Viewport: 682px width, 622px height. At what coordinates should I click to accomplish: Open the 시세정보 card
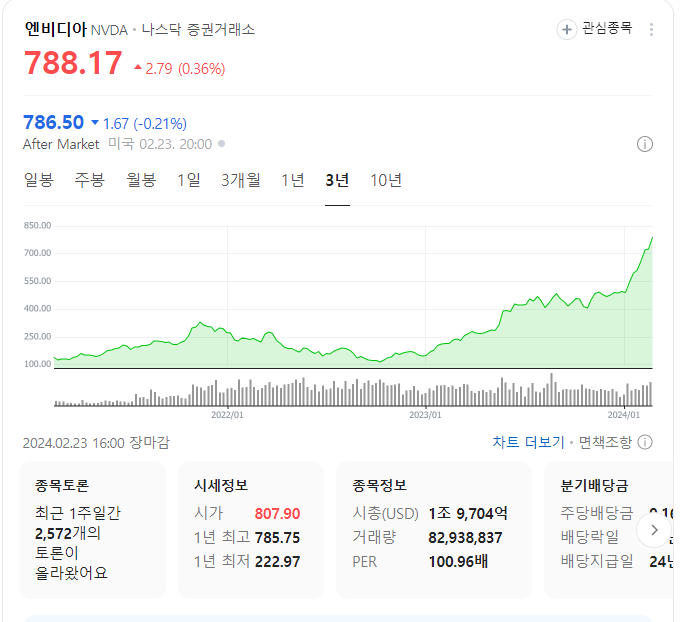[251, 530]
